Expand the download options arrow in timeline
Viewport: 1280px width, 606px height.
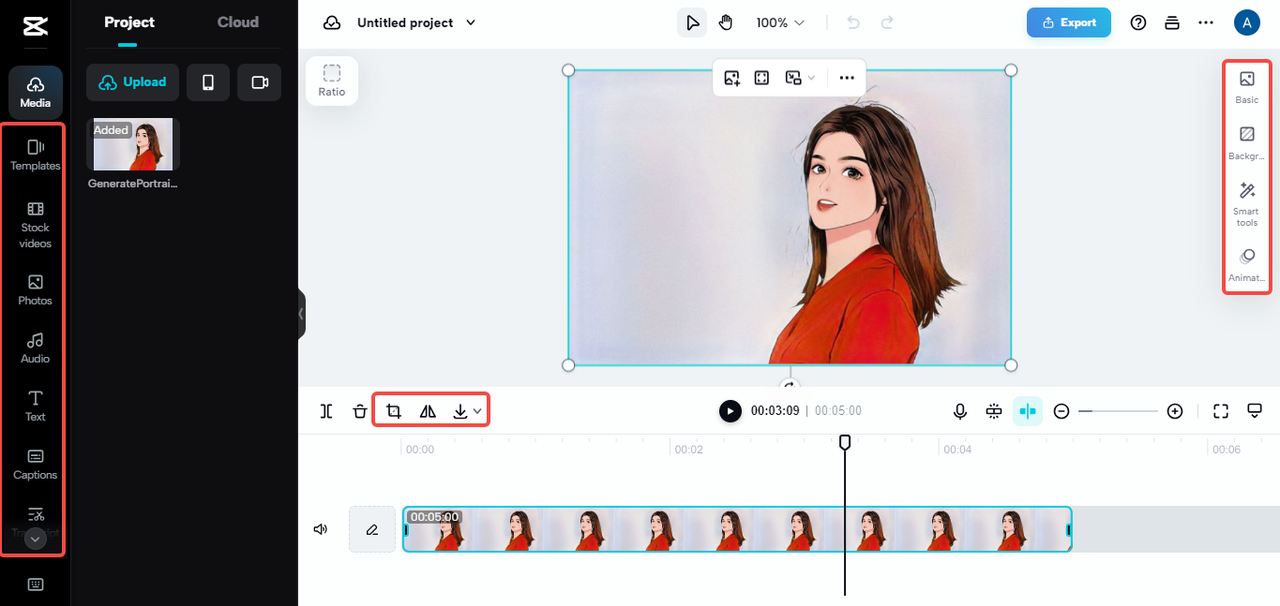(478, 411)
